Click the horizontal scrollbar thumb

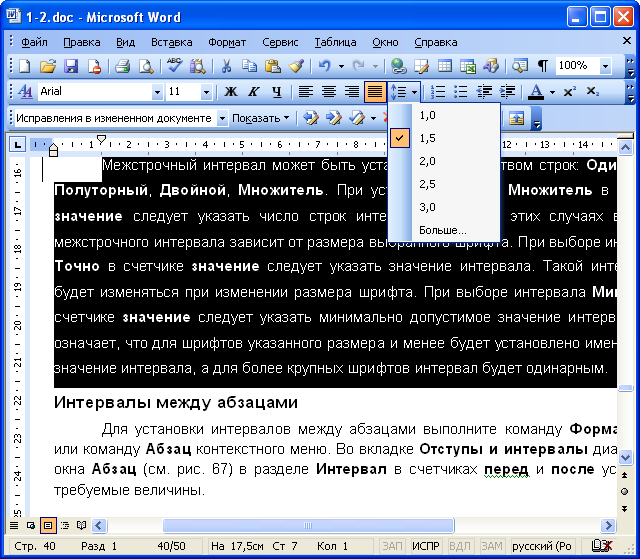coord(308,525)
